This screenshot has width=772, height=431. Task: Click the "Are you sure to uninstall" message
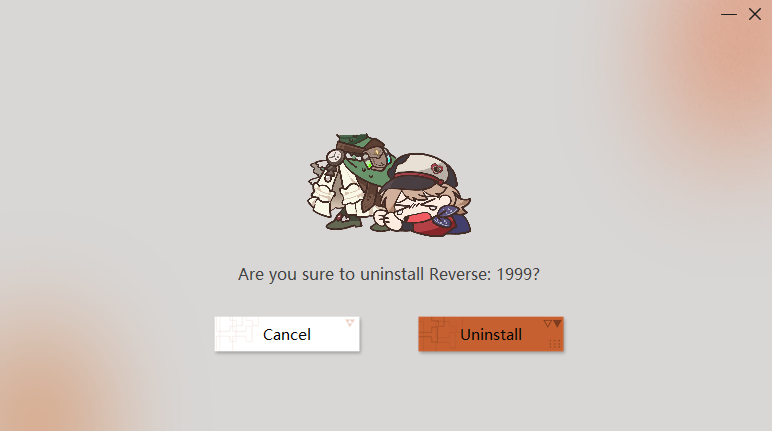[x=331, y=274]
